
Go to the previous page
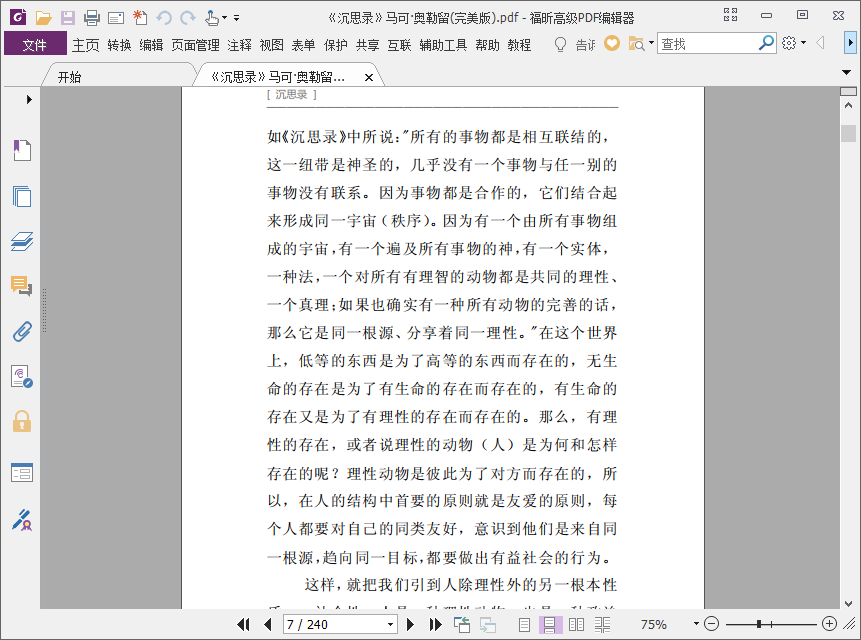pos(268,624)
